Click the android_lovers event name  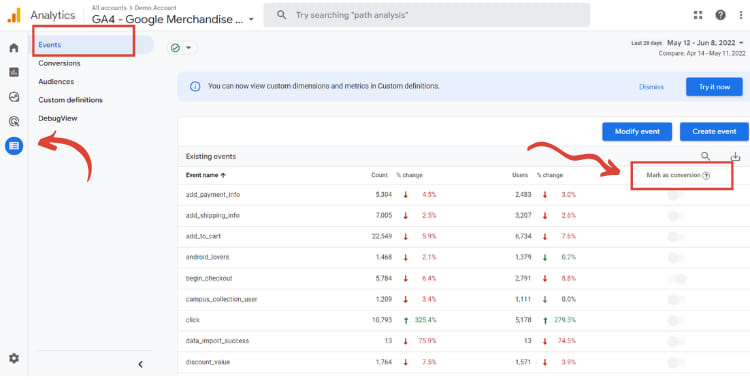click(x=207, y=257)
